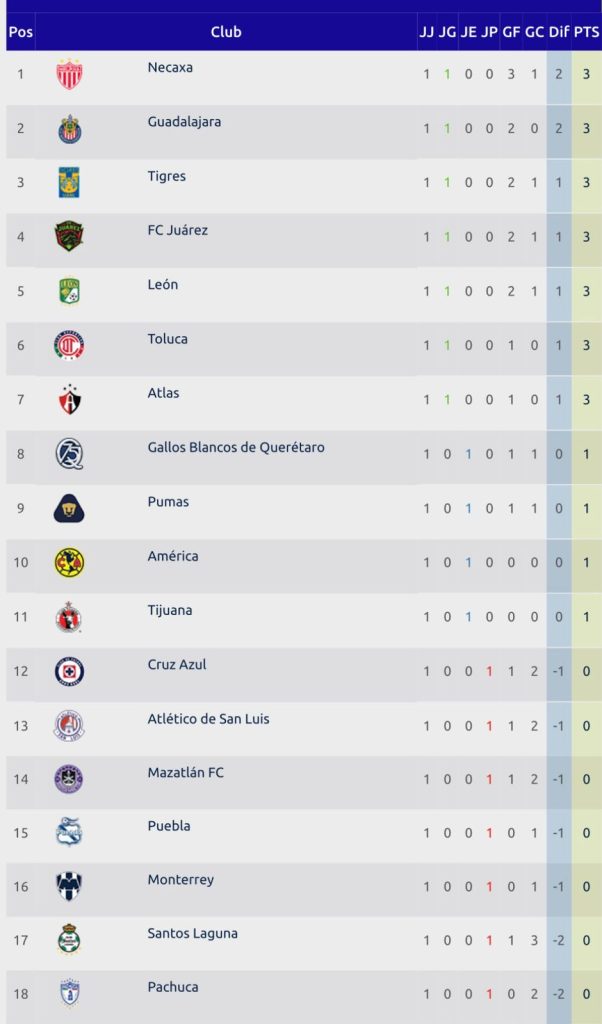Open the Pachuca team link
This screenshot has width=602, height=1024.
173,987
